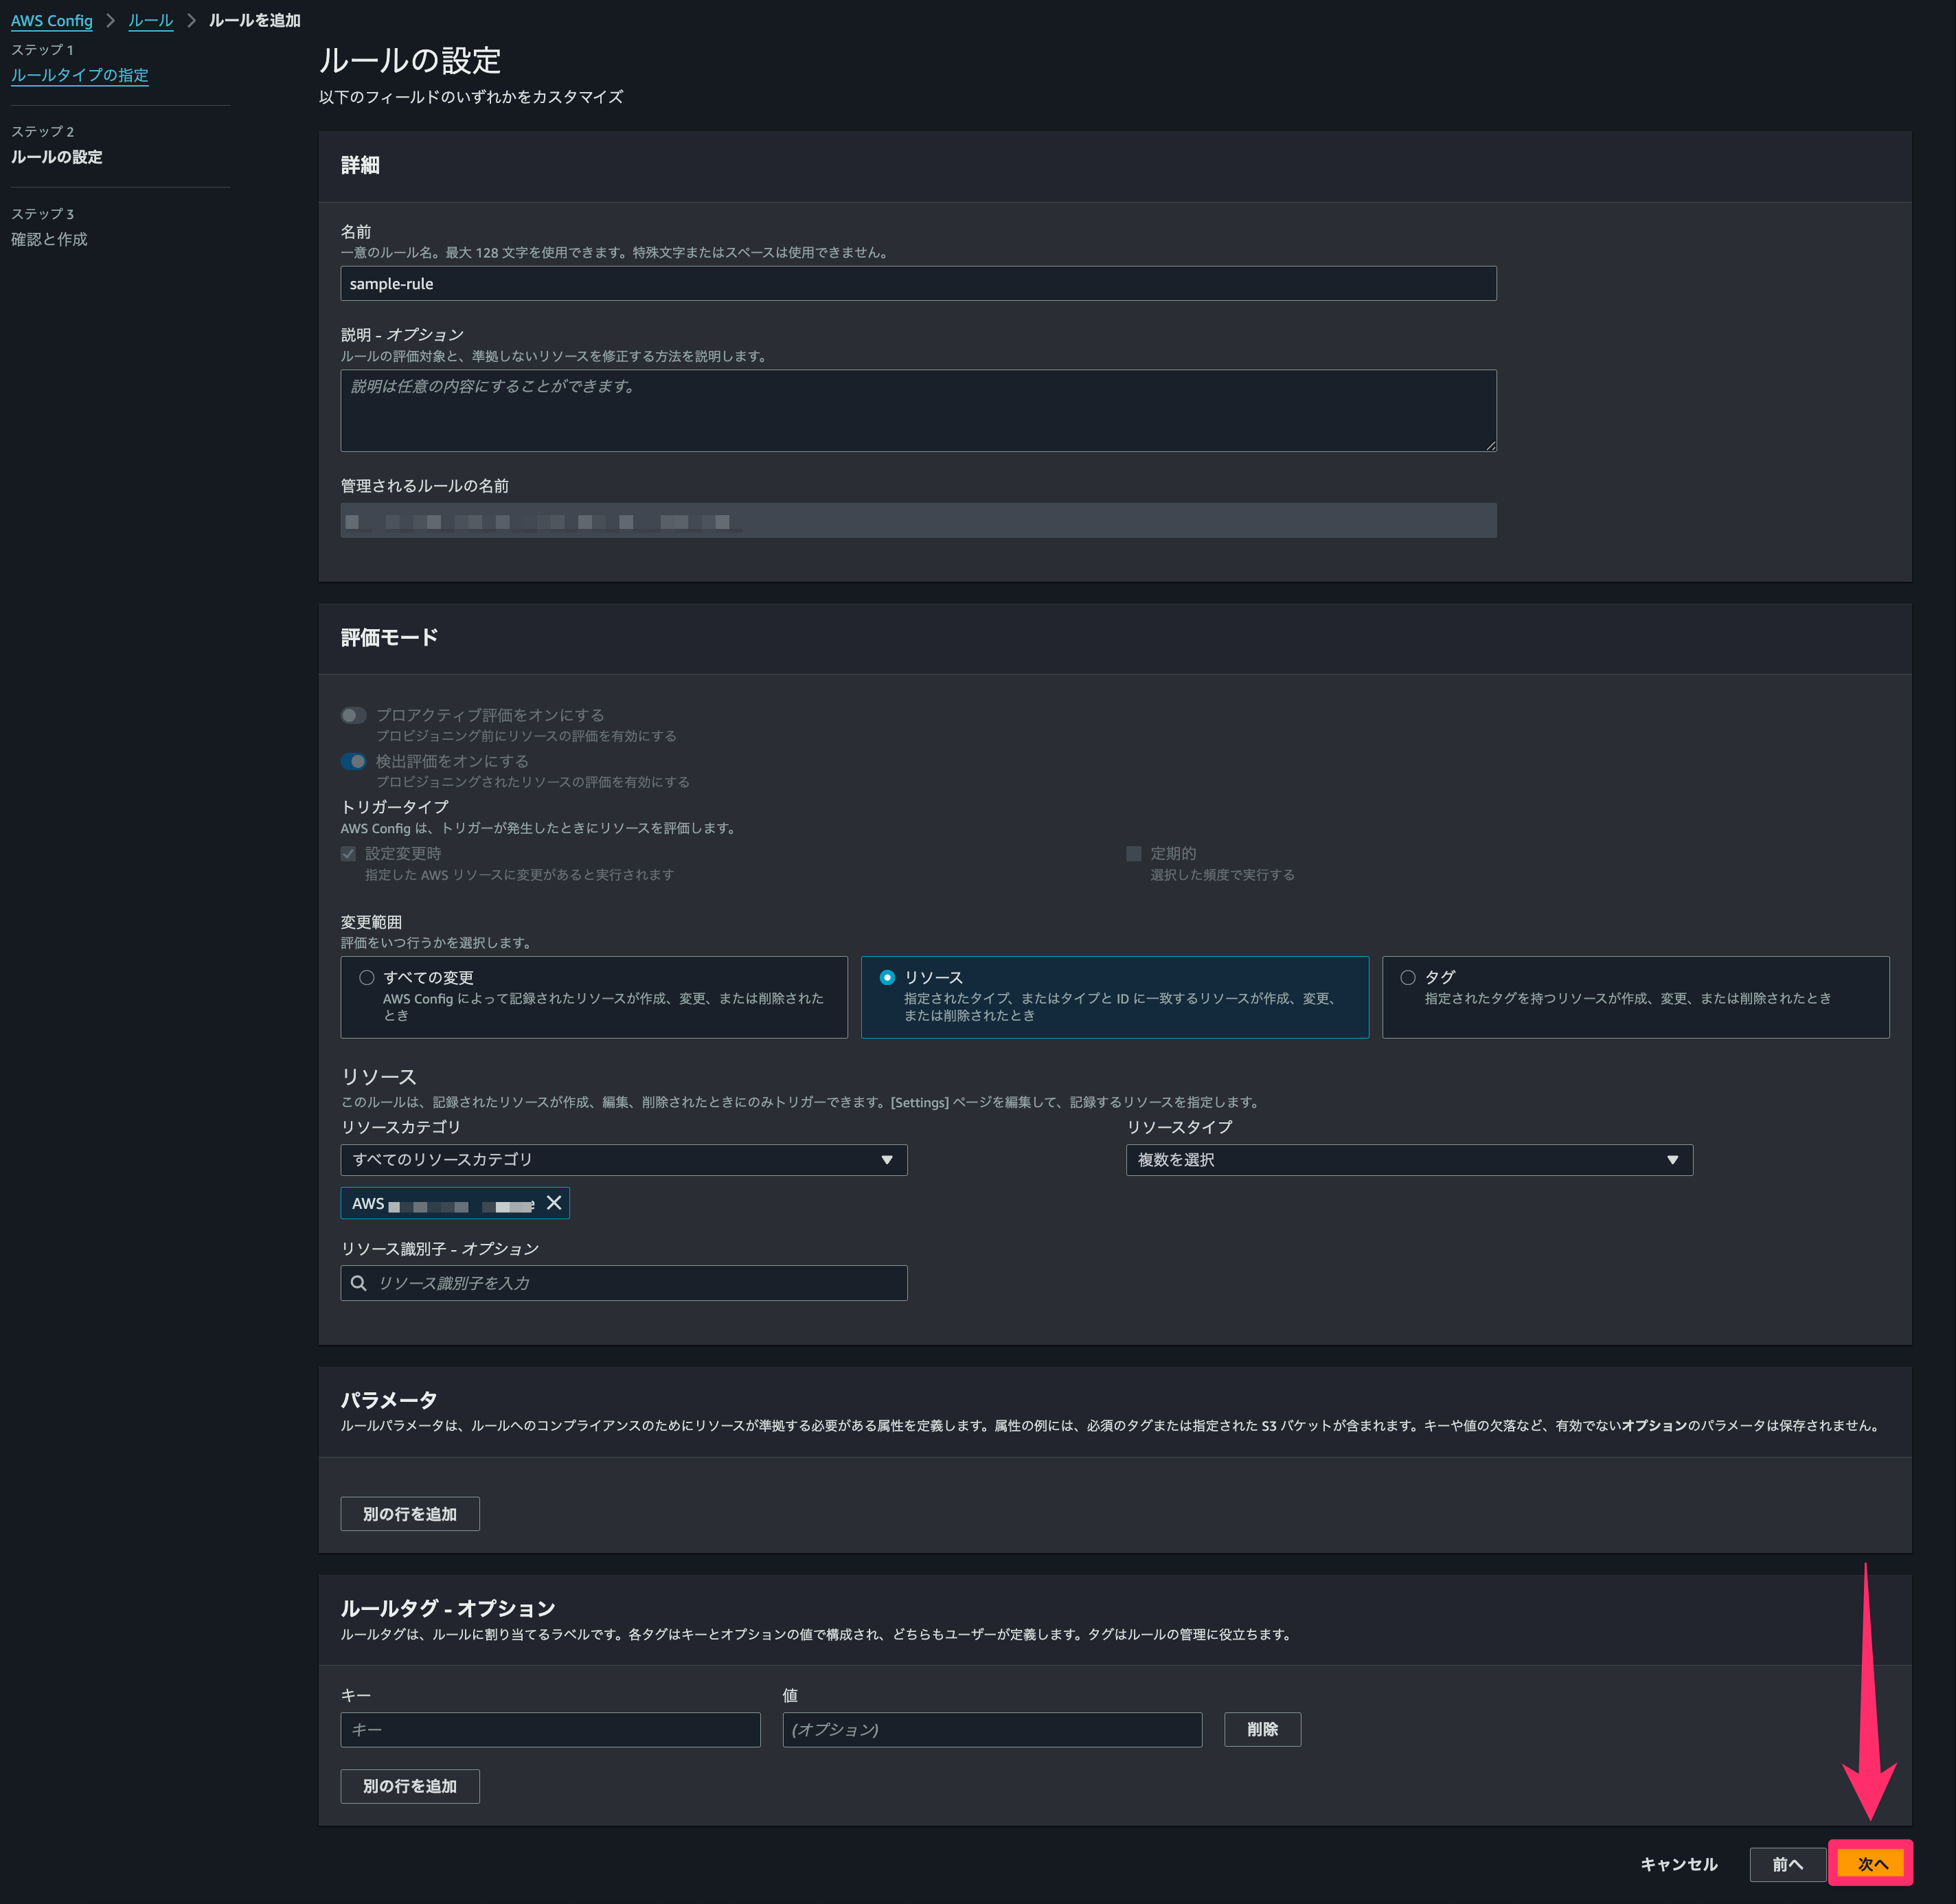Viewport: 1956px width, 1904px height.
Task: Edit the sample-rule name field
Action: [918, 283]
